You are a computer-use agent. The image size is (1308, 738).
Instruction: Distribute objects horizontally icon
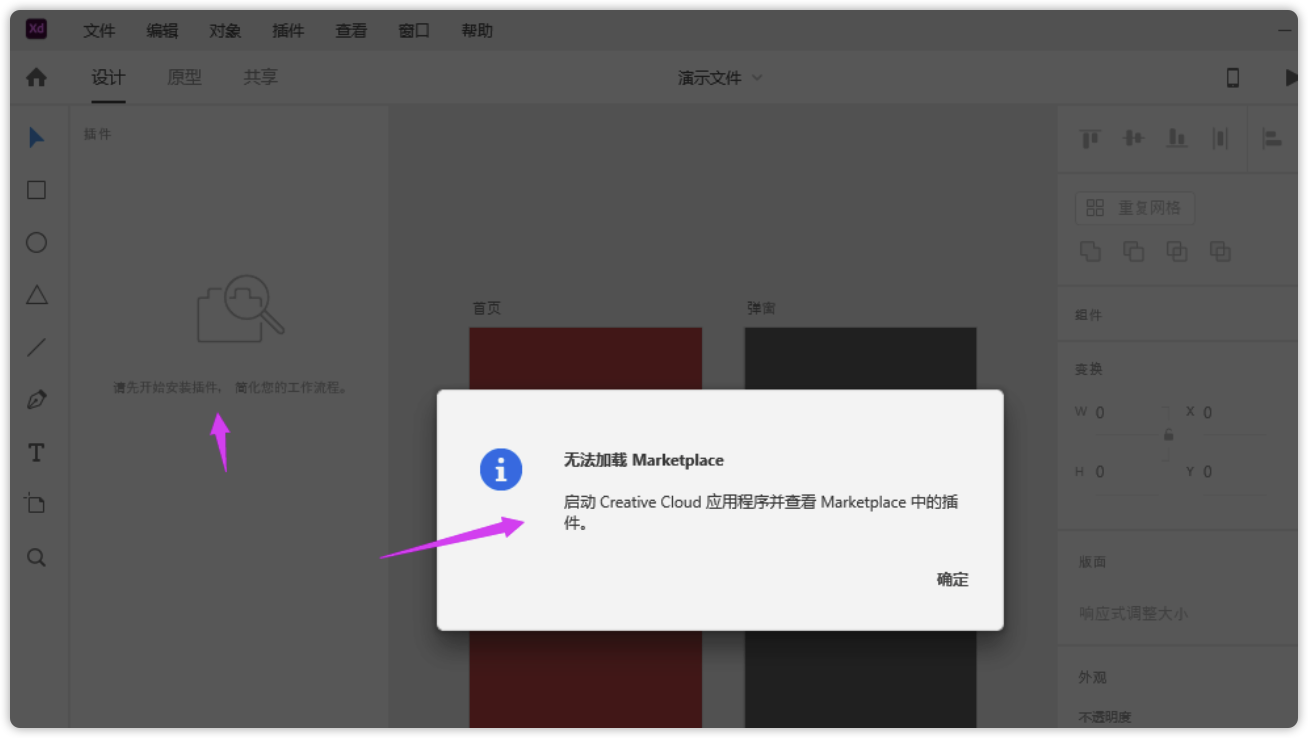[1220, 139]
